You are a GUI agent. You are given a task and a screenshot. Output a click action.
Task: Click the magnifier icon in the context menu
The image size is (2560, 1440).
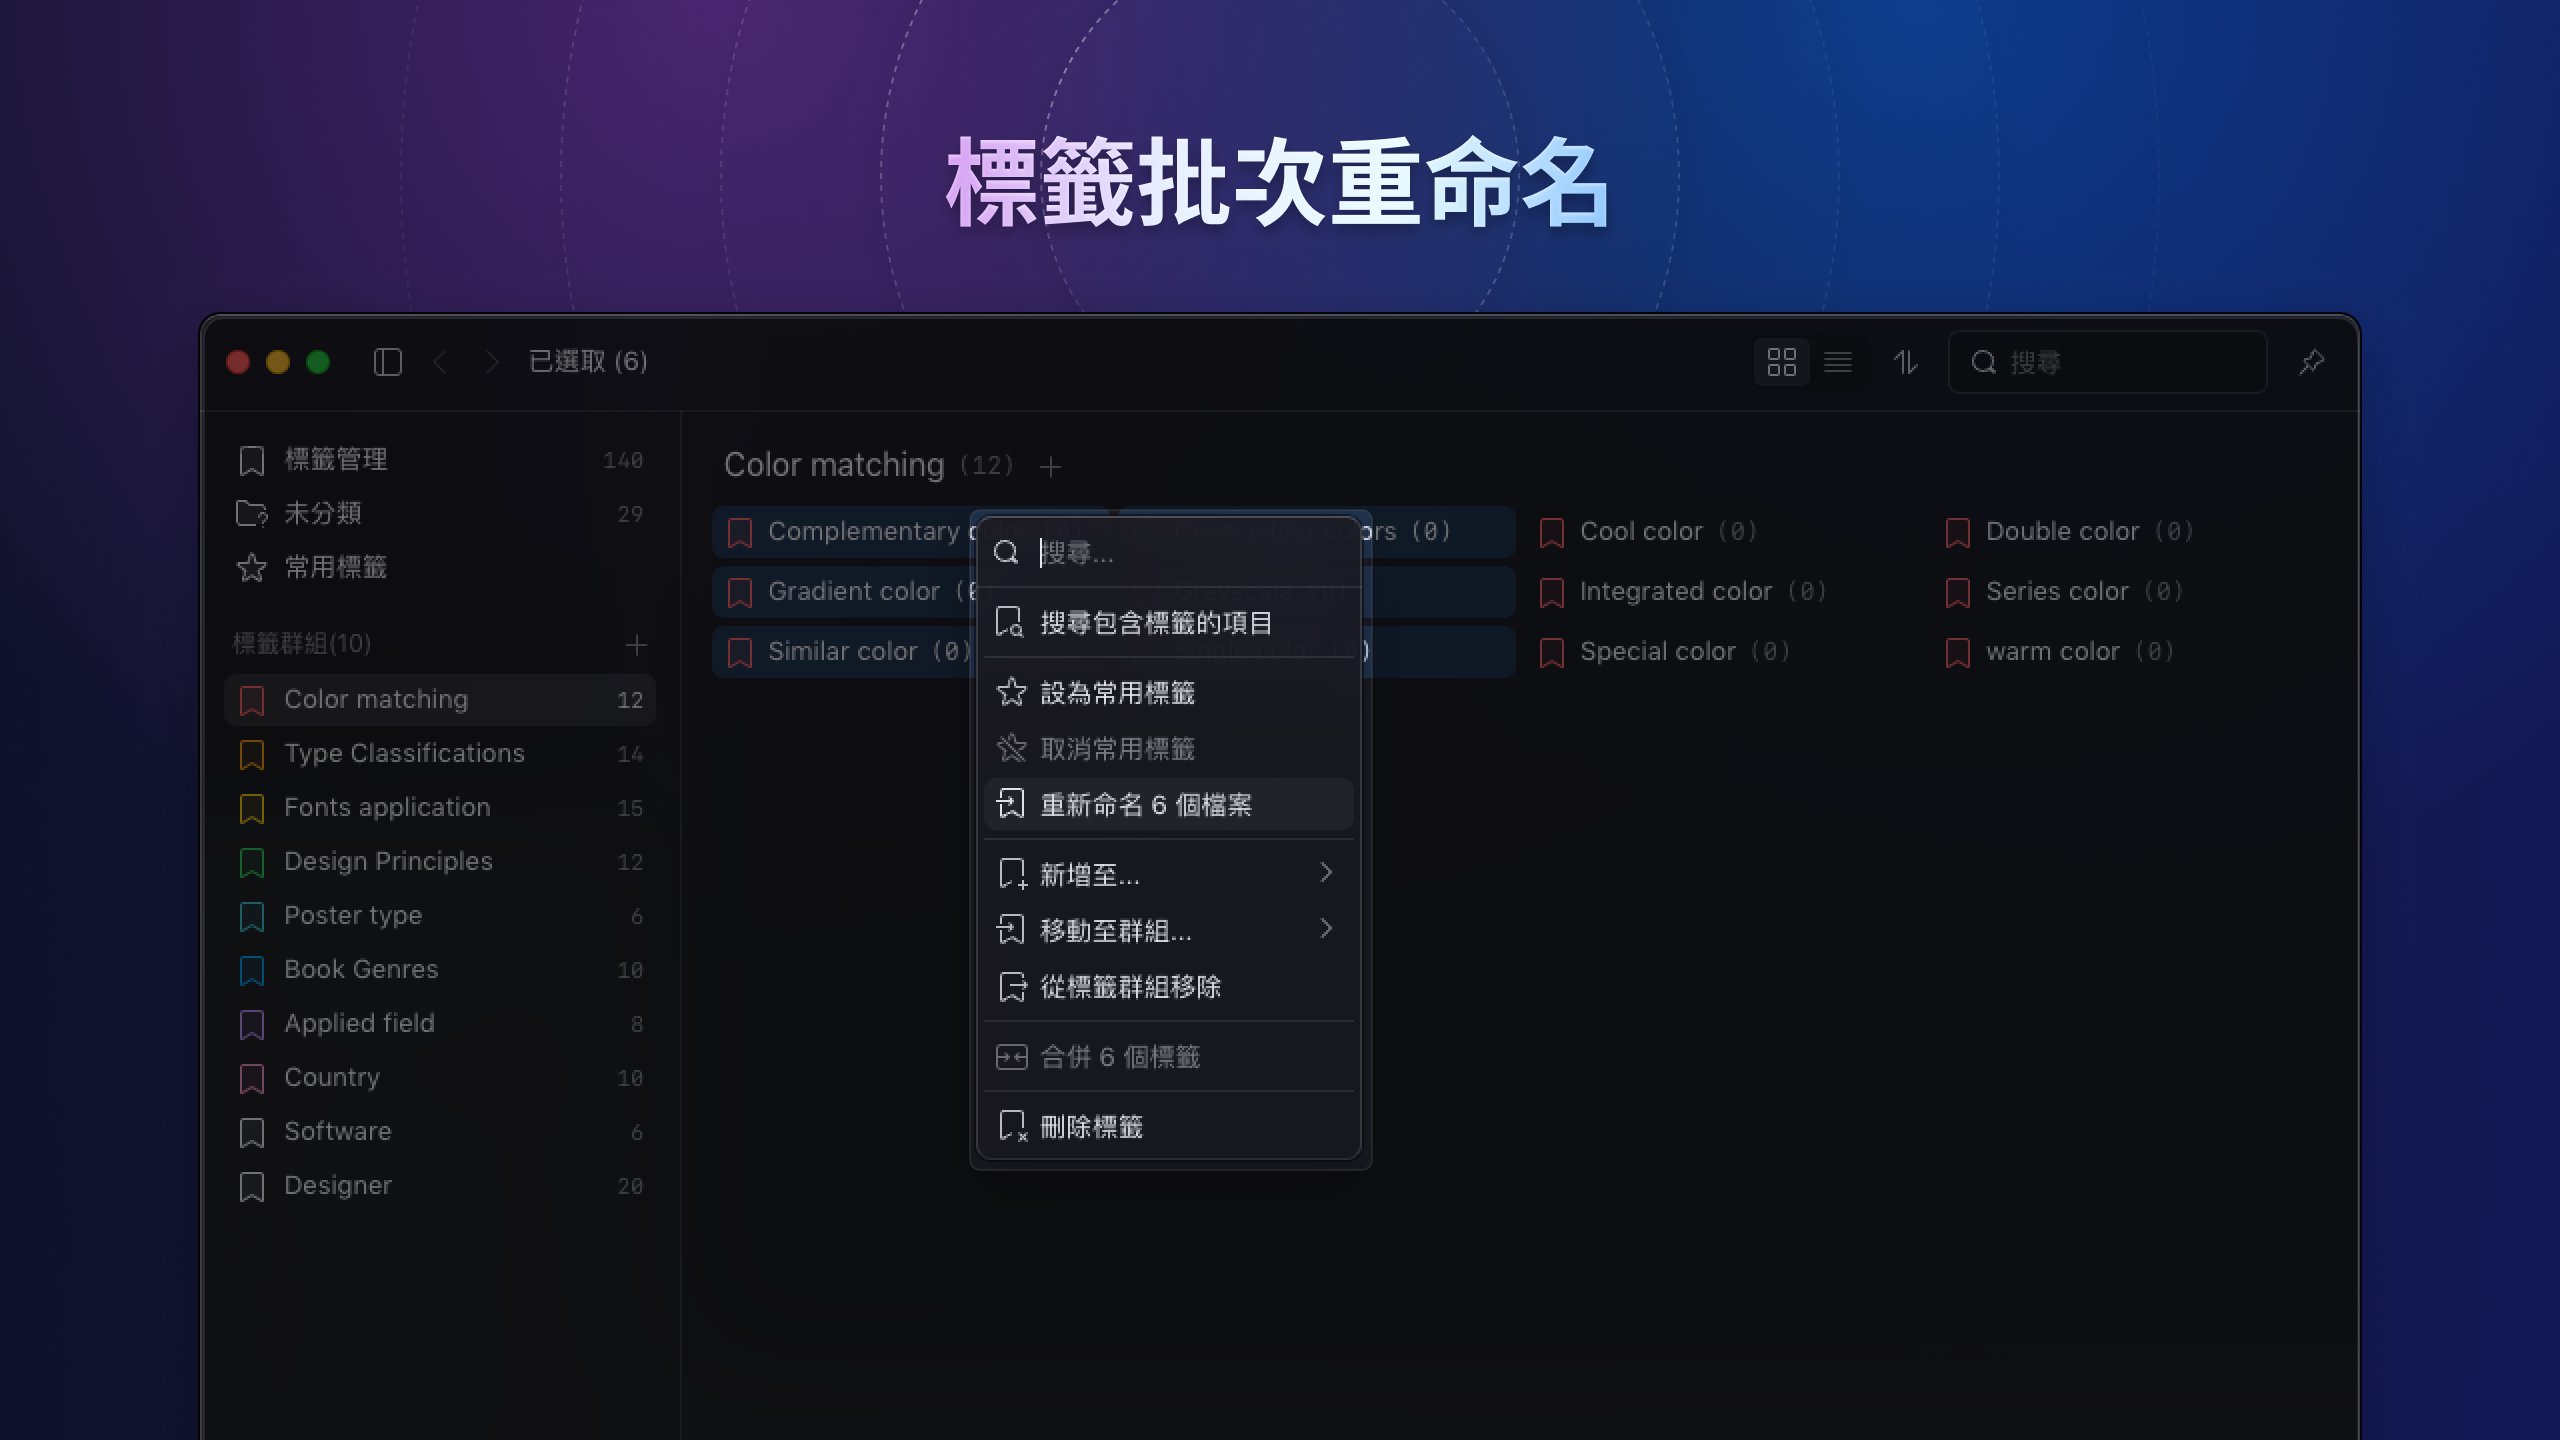1007,552
